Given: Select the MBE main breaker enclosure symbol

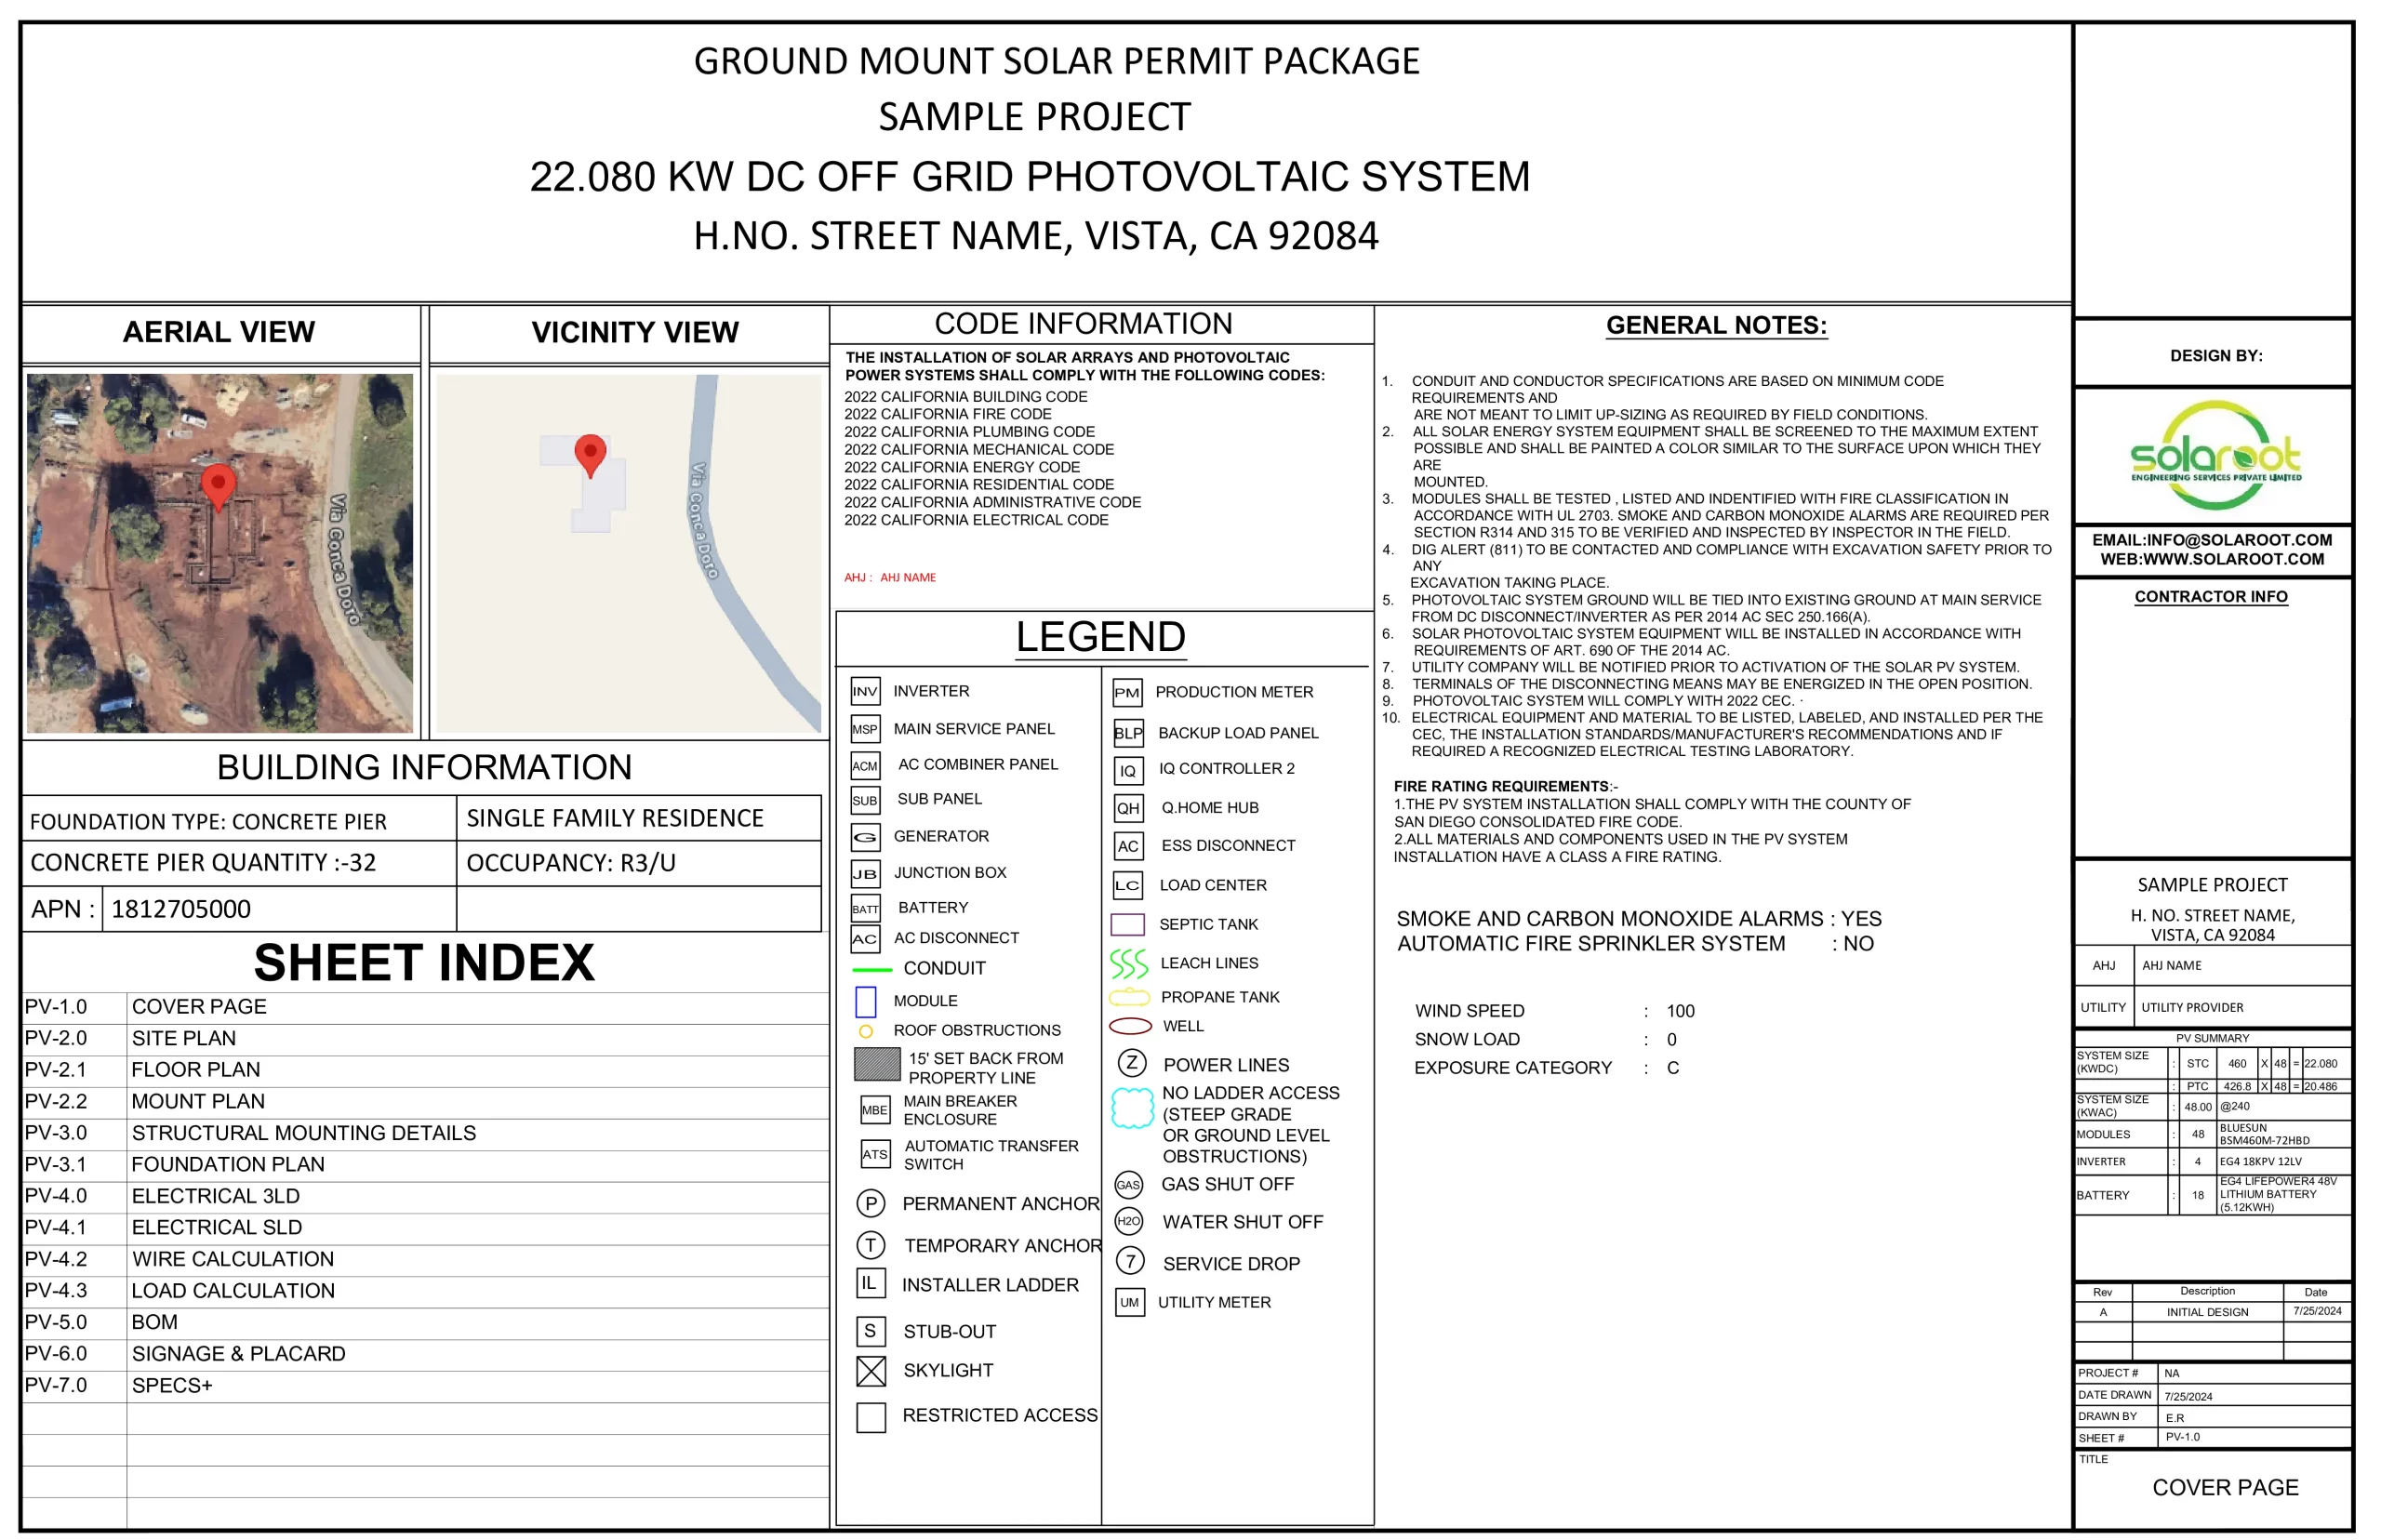Looking at the screenshot, I should 874,1110.
